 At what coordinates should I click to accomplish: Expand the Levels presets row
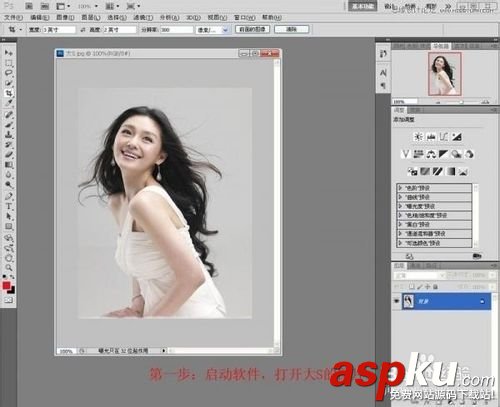(x=434, y=188)
